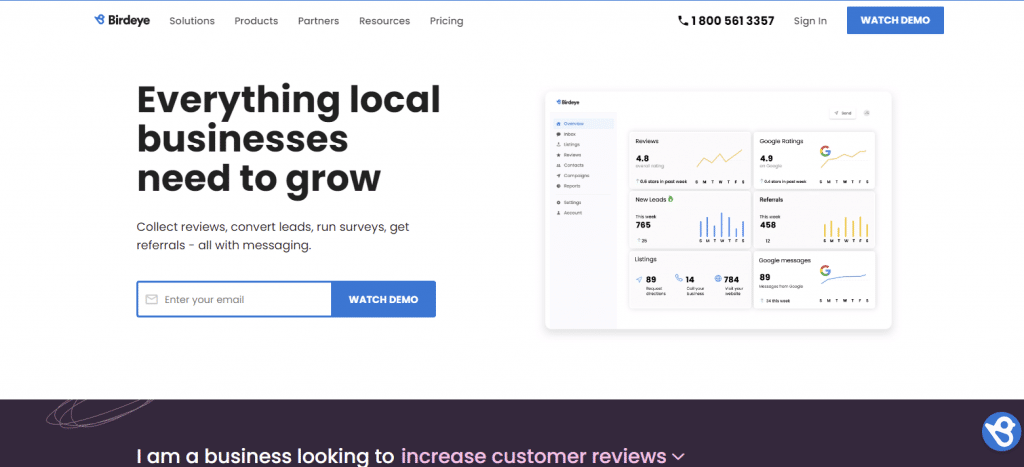The image size is (1024, 467).
Task: Click the Overview item in dashboard sidebar
Action: (571, 124)
